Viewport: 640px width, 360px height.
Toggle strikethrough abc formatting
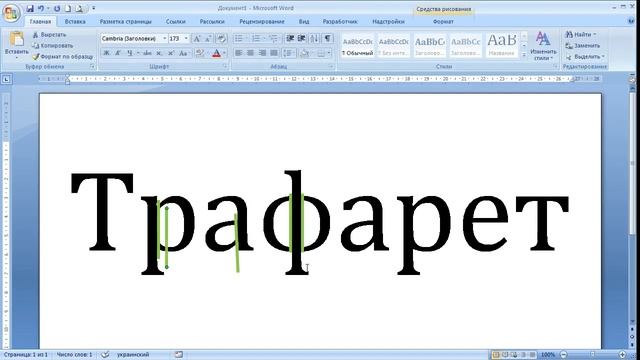tap(148, 53)
